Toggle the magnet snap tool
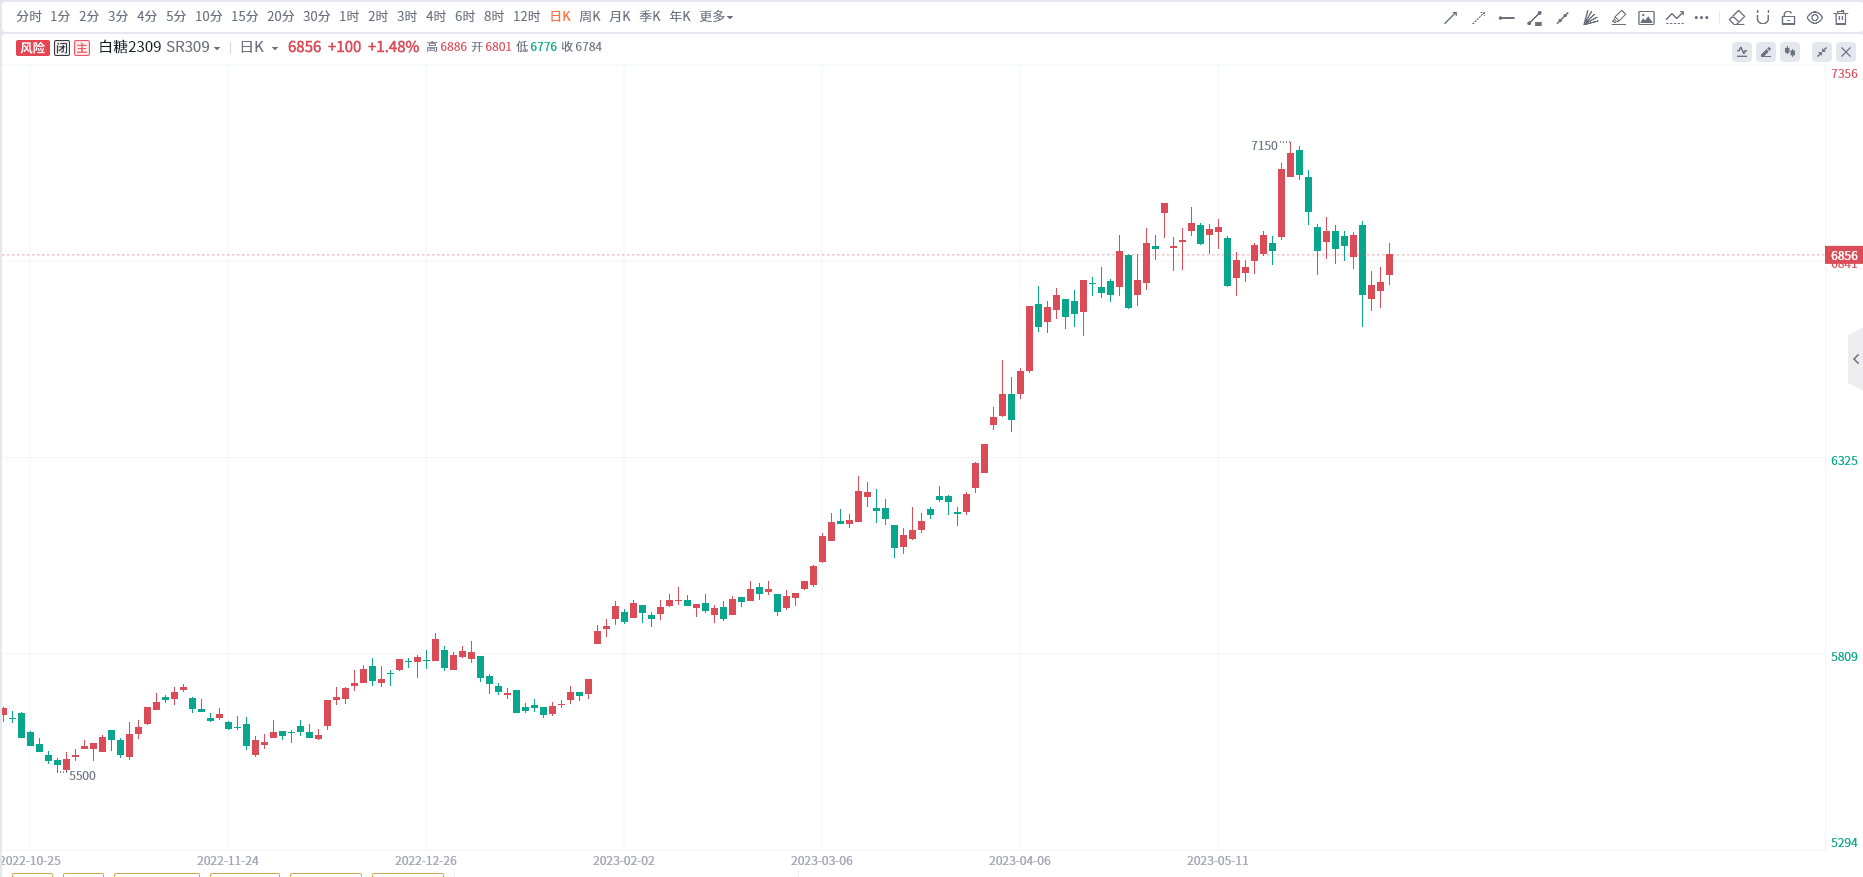 (x=1763, y=17)
